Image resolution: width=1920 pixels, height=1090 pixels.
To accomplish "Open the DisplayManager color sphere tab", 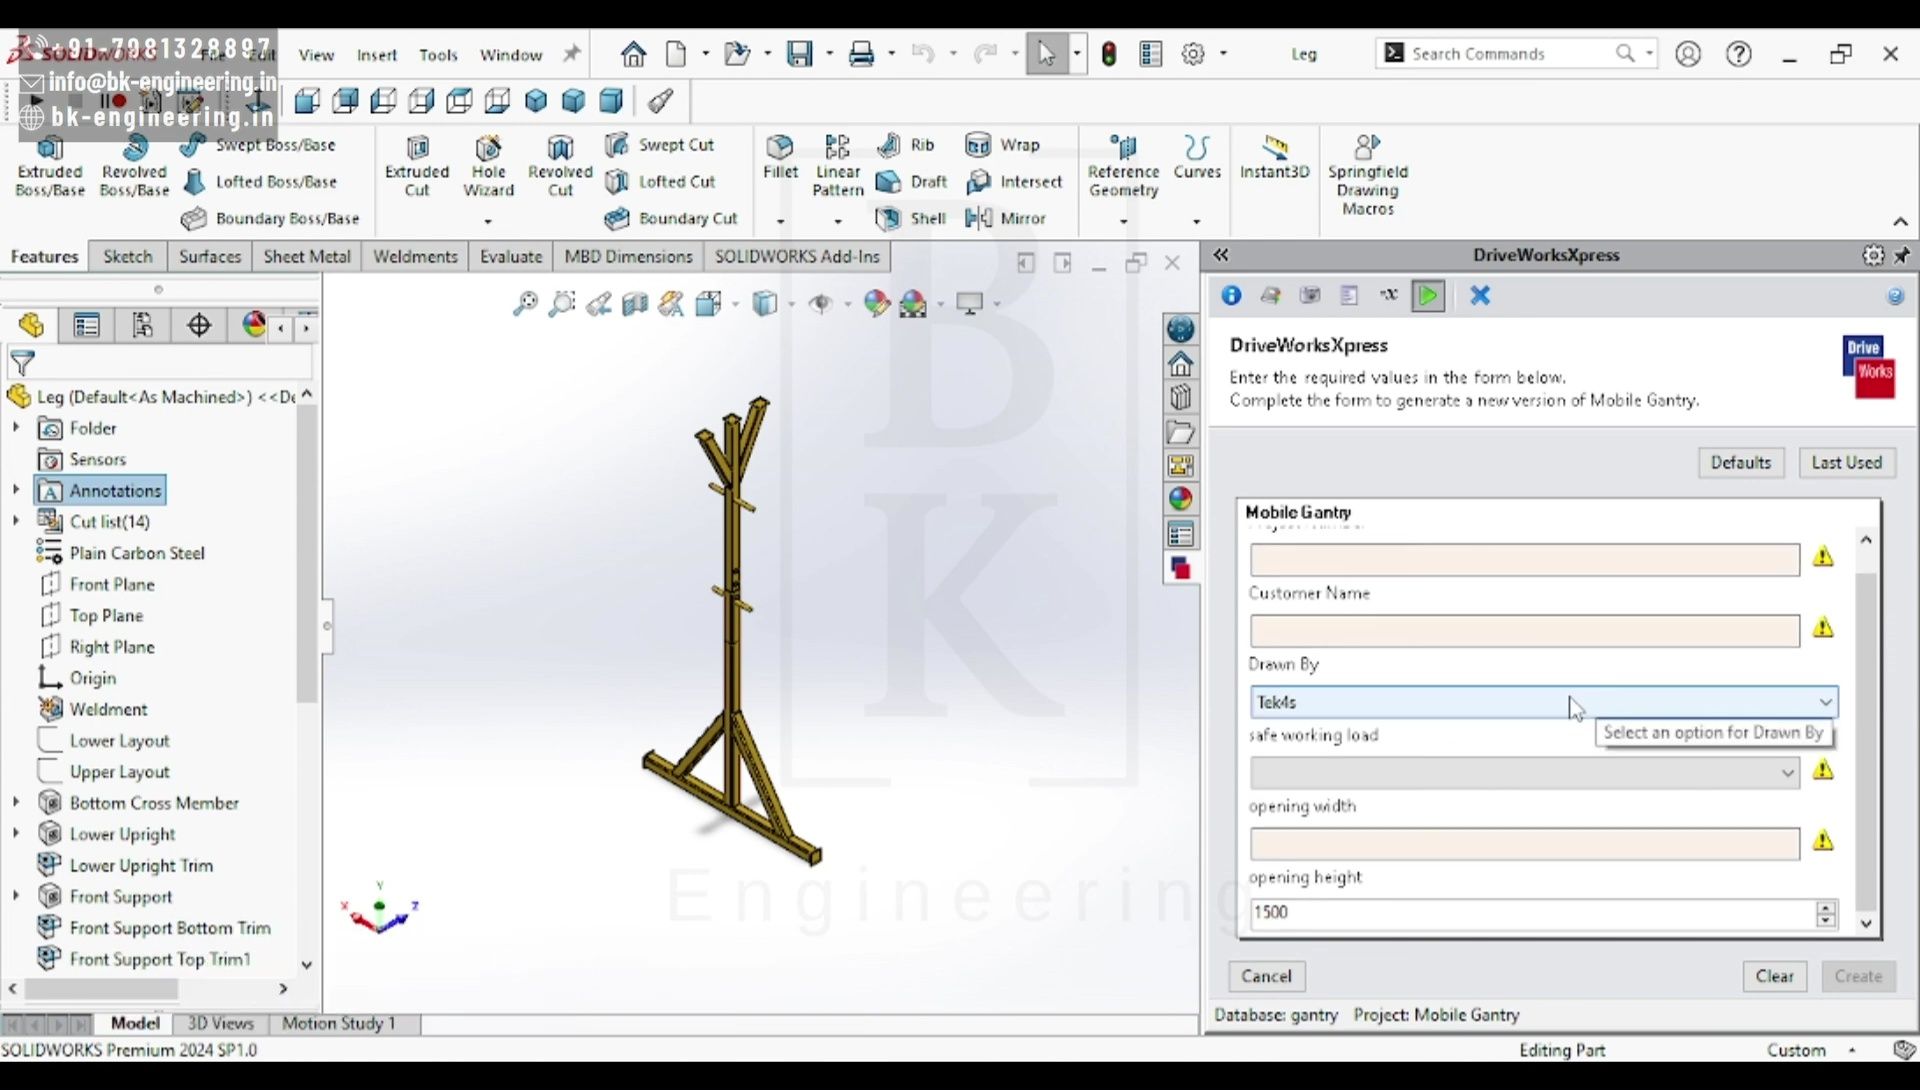I will pyautogui.click(x=254, y=325).
